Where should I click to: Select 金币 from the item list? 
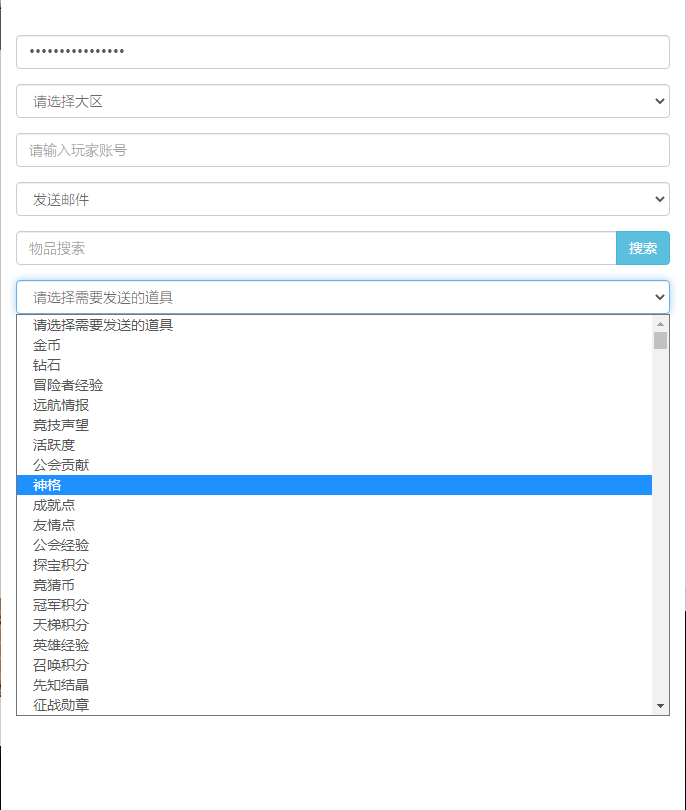47,345
